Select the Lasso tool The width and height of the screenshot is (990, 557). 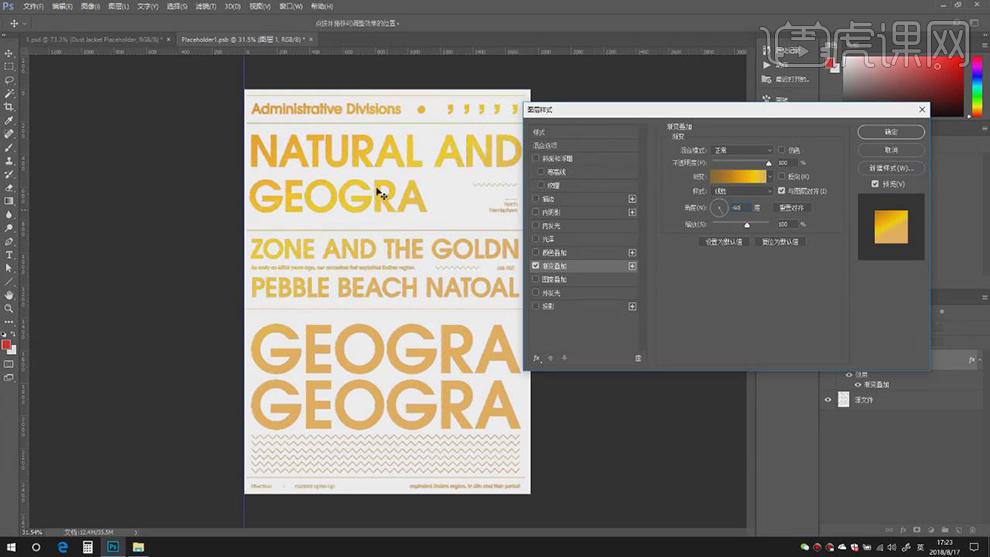(9, 80)
